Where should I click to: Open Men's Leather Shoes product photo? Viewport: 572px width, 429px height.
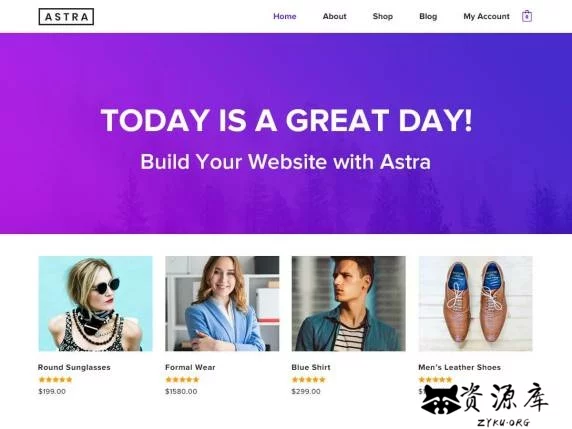[x=475, y=304]
